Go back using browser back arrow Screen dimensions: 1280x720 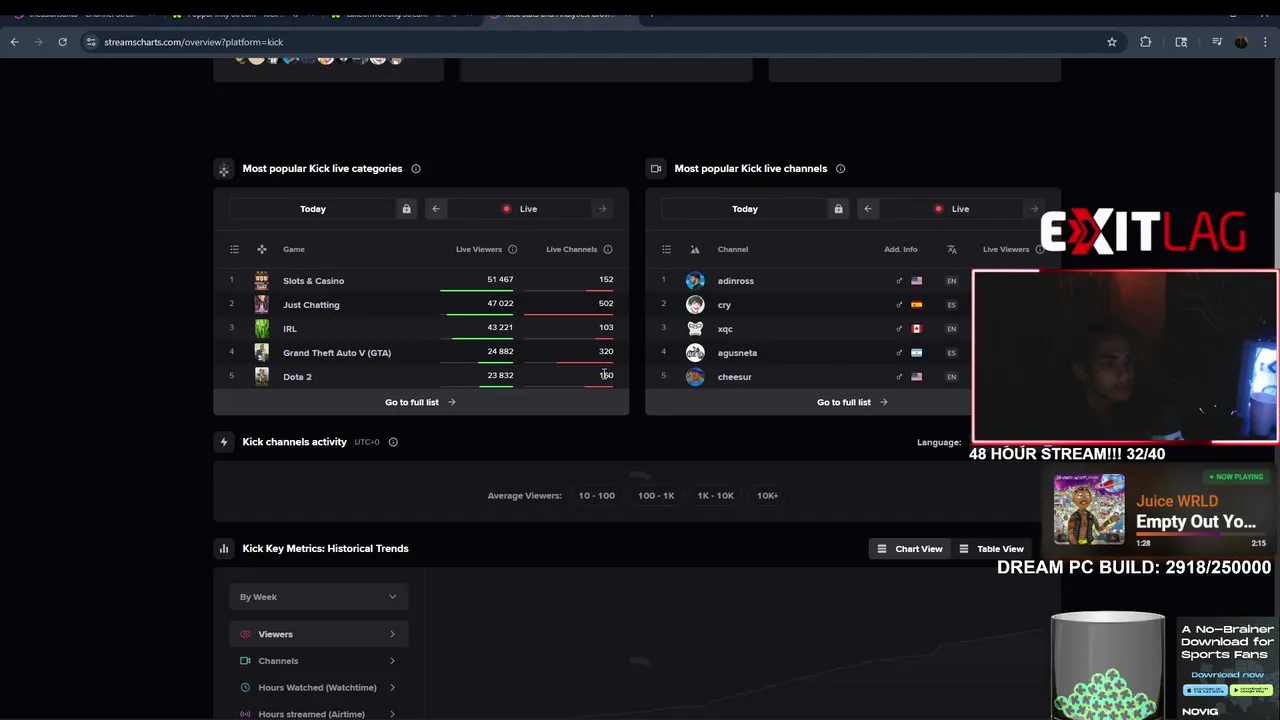point(14,42)
